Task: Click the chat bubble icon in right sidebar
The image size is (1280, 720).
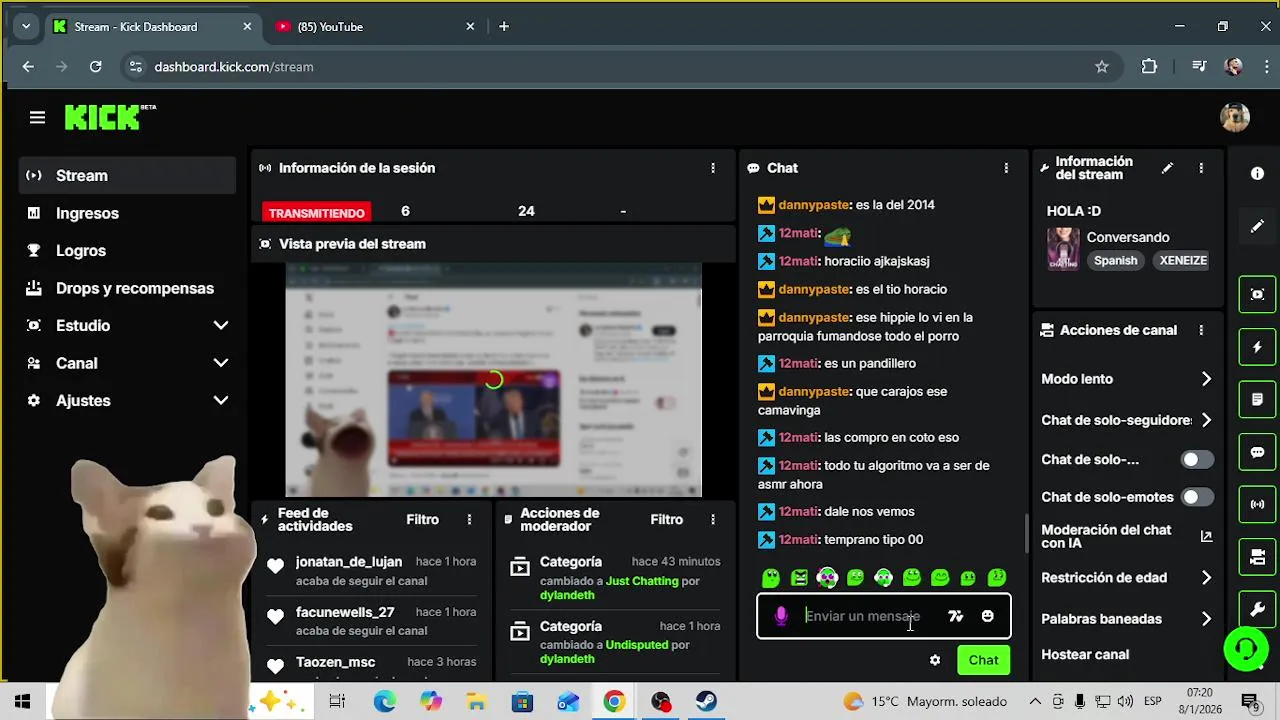Action: point(1257,452)
